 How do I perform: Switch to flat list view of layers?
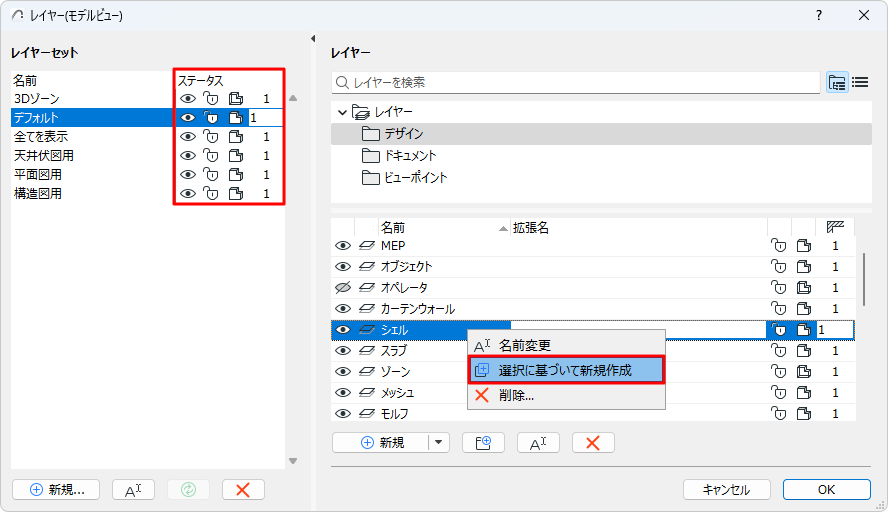(x=860, y=83)
